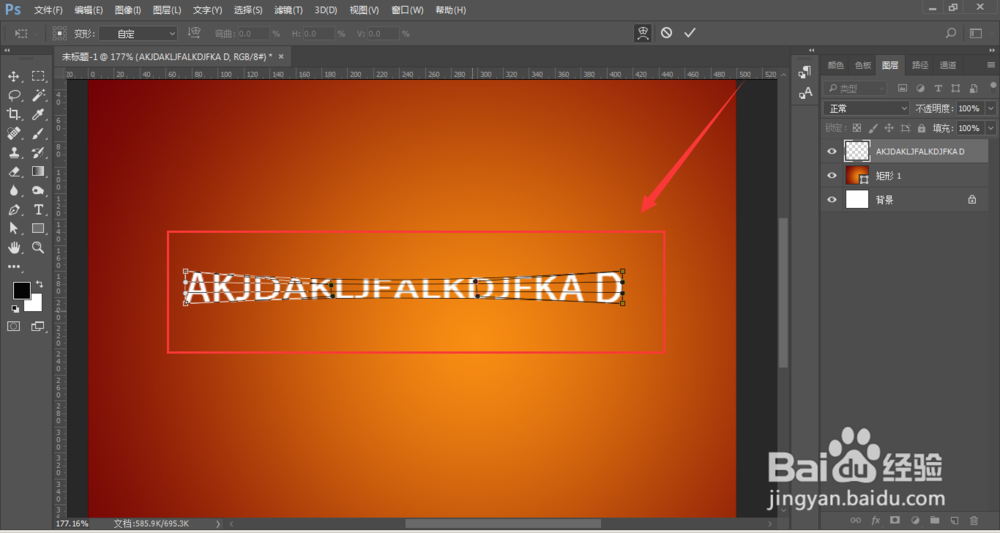Click the 177.16% zoom level field
This screenshot has width=1000, height=533.
[x=72, y=523]
